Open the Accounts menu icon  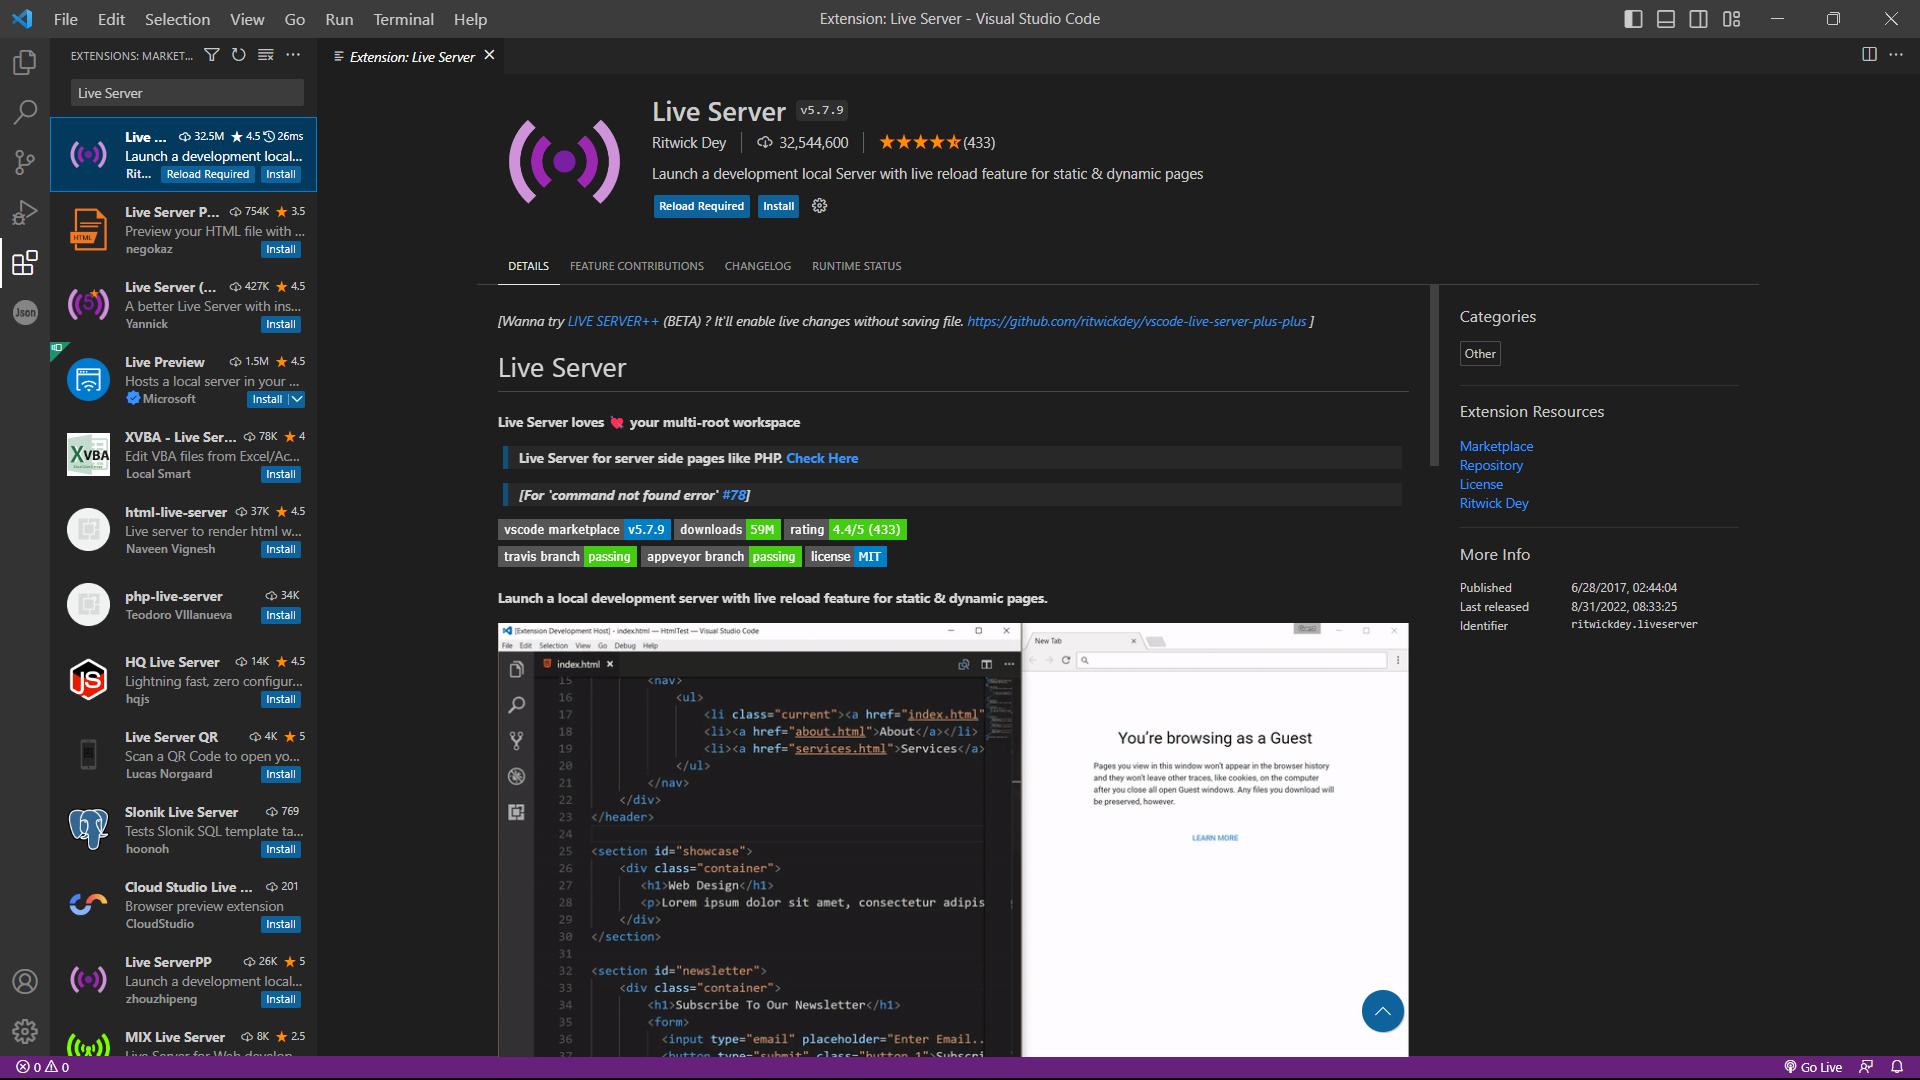point(25,981)
